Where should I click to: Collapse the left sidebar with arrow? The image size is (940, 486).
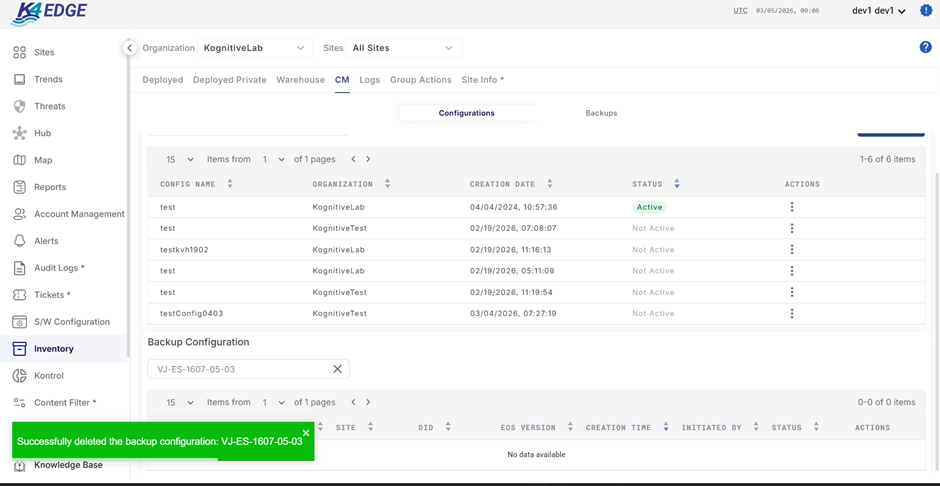[x=129, y=48]
